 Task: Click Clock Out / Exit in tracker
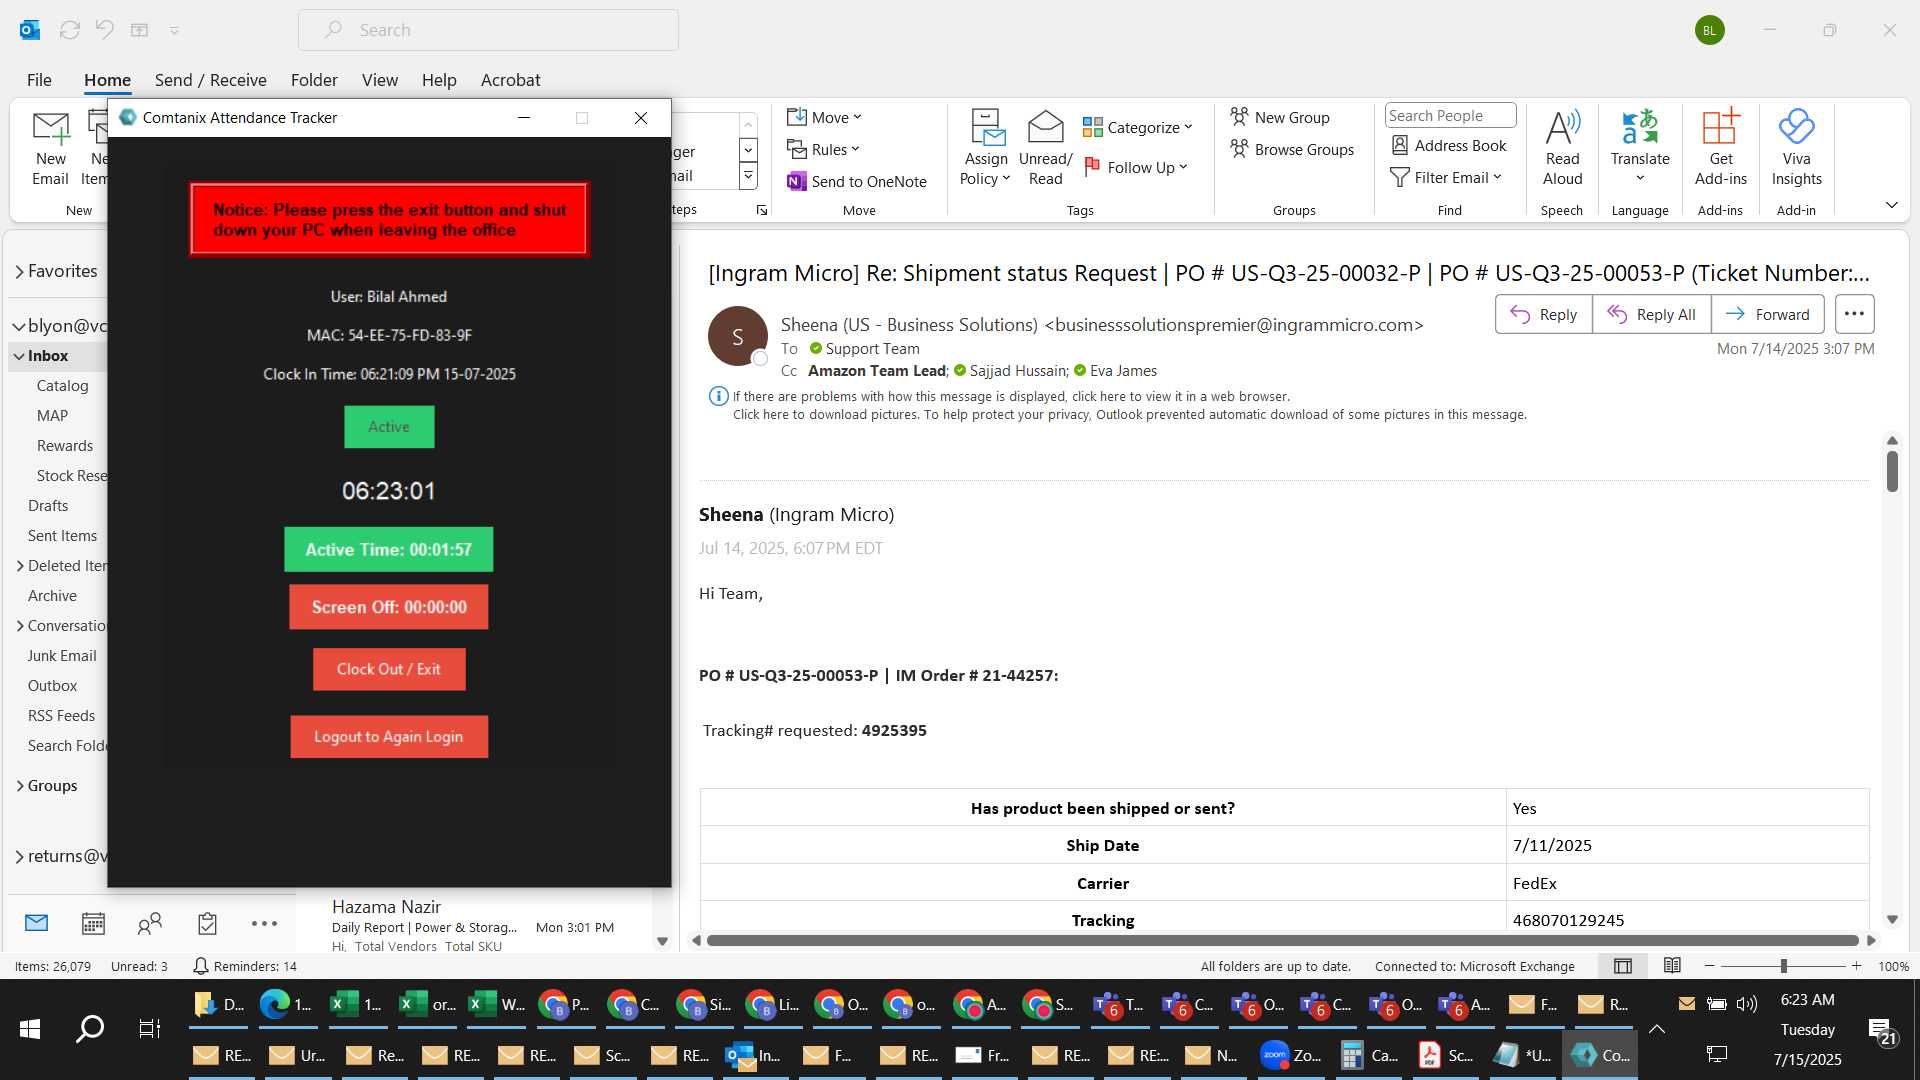(x=389, y=669)
